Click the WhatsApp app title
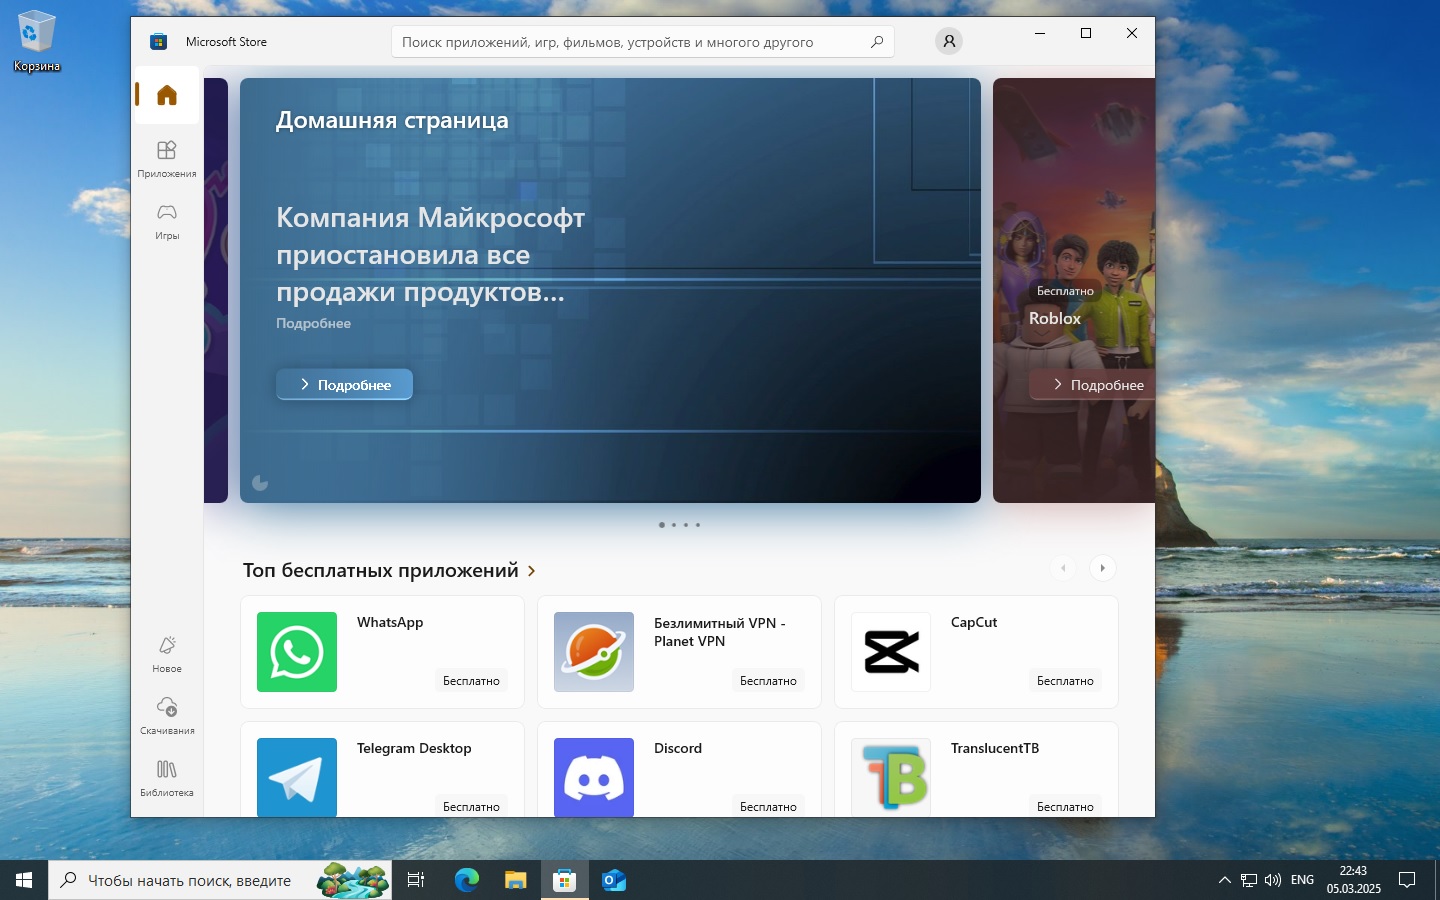Image resolution: width=1440 pixels, height=900 pixels. 390,622
